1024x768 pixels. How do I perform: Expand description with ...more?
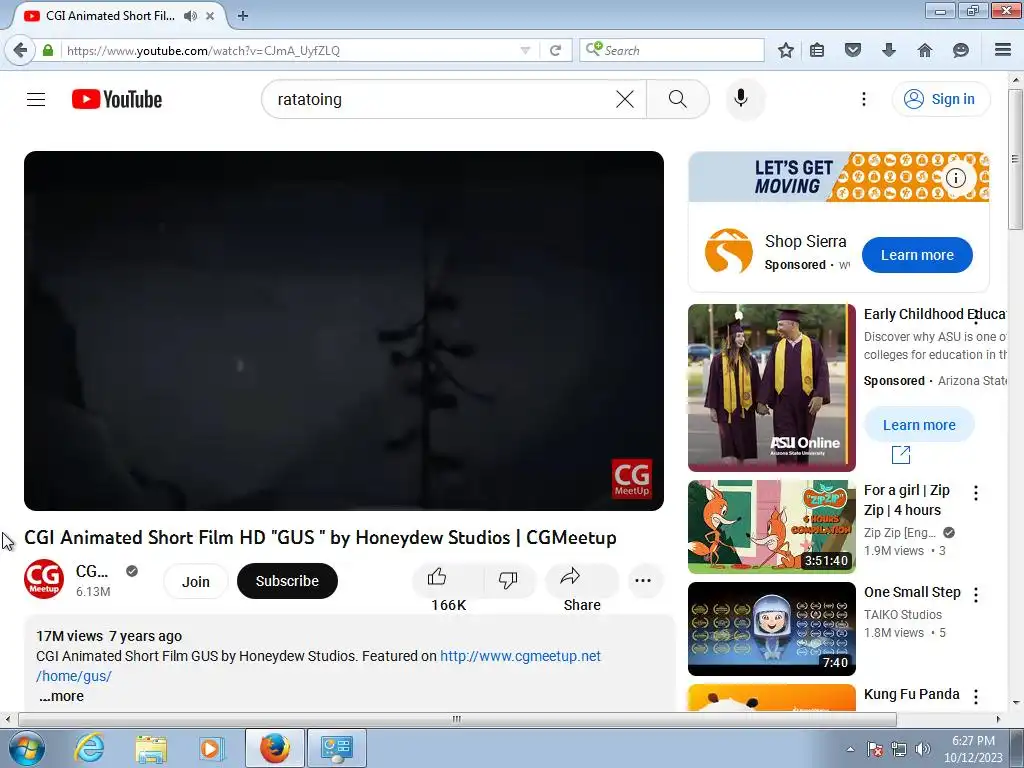pos(61,696)
